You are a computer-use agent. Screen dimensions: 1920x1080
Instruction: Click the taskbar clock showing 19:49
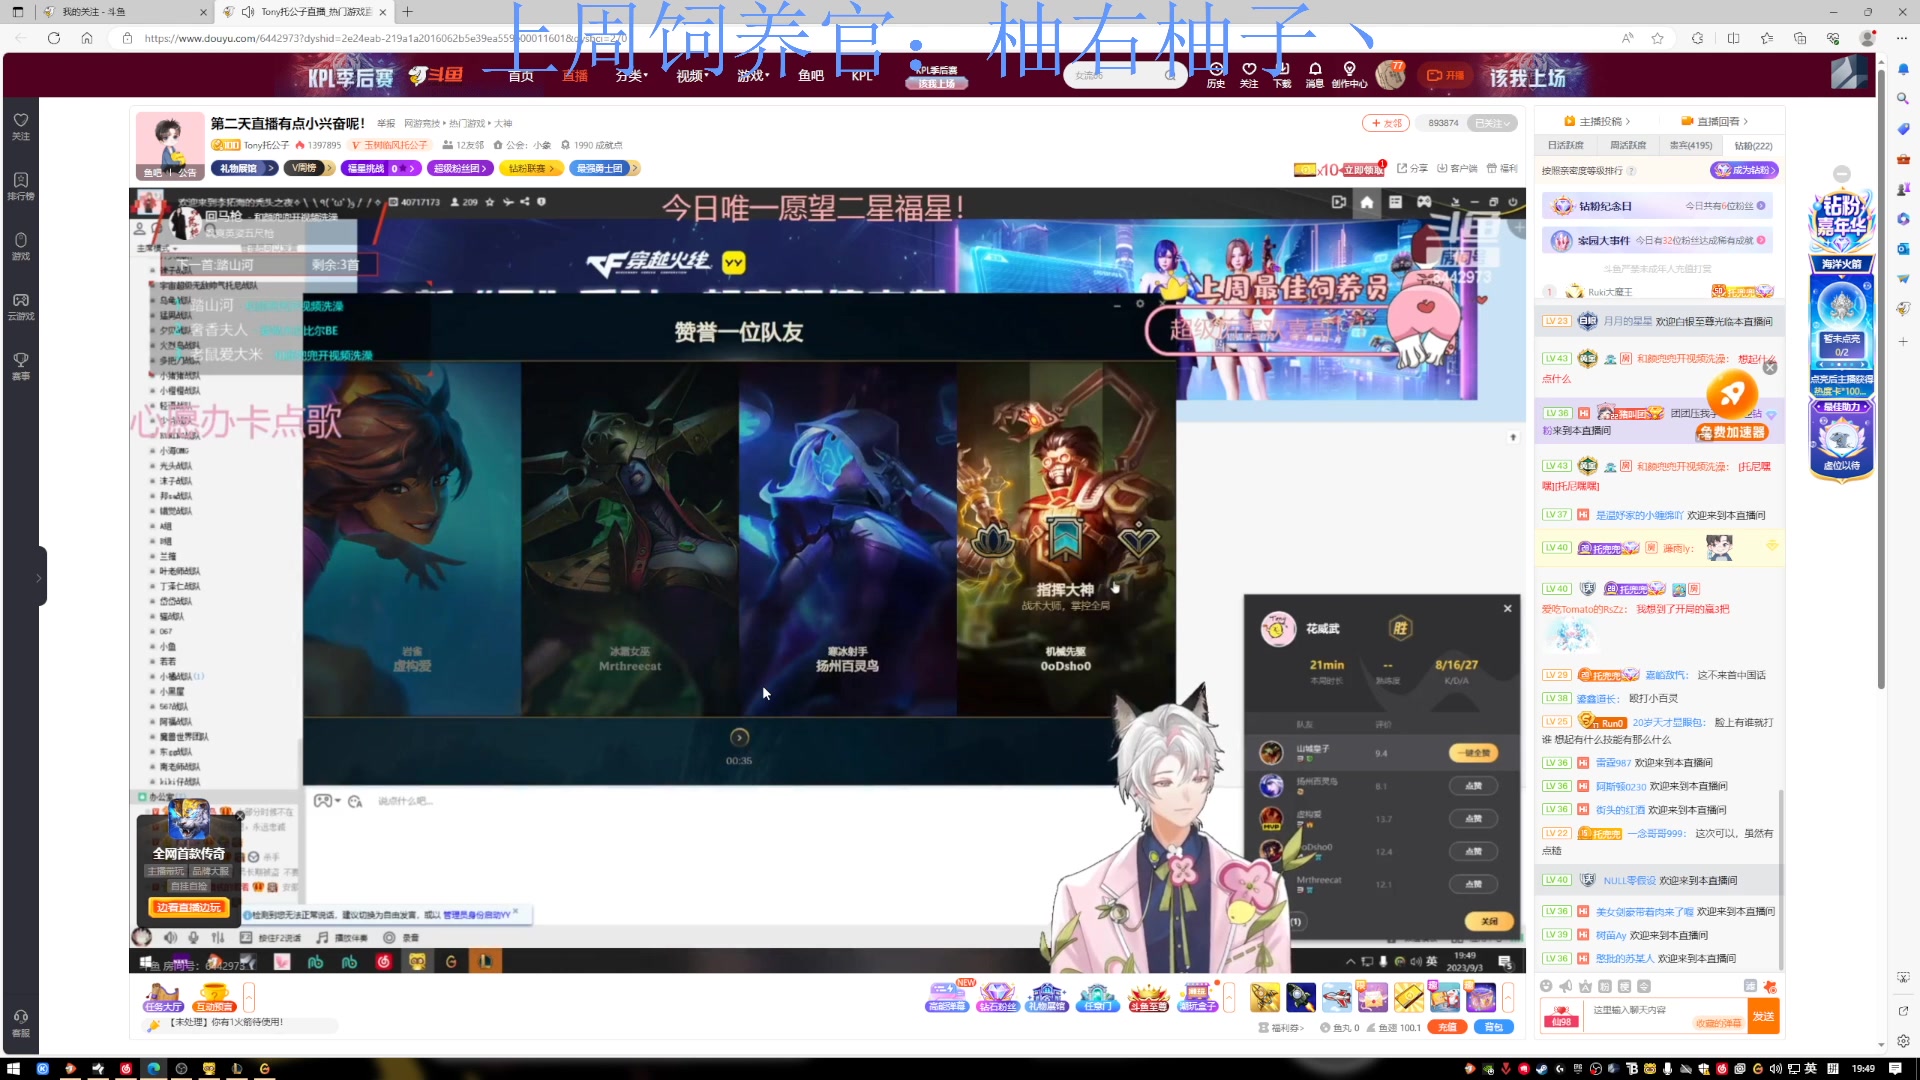[1863, 1068]
